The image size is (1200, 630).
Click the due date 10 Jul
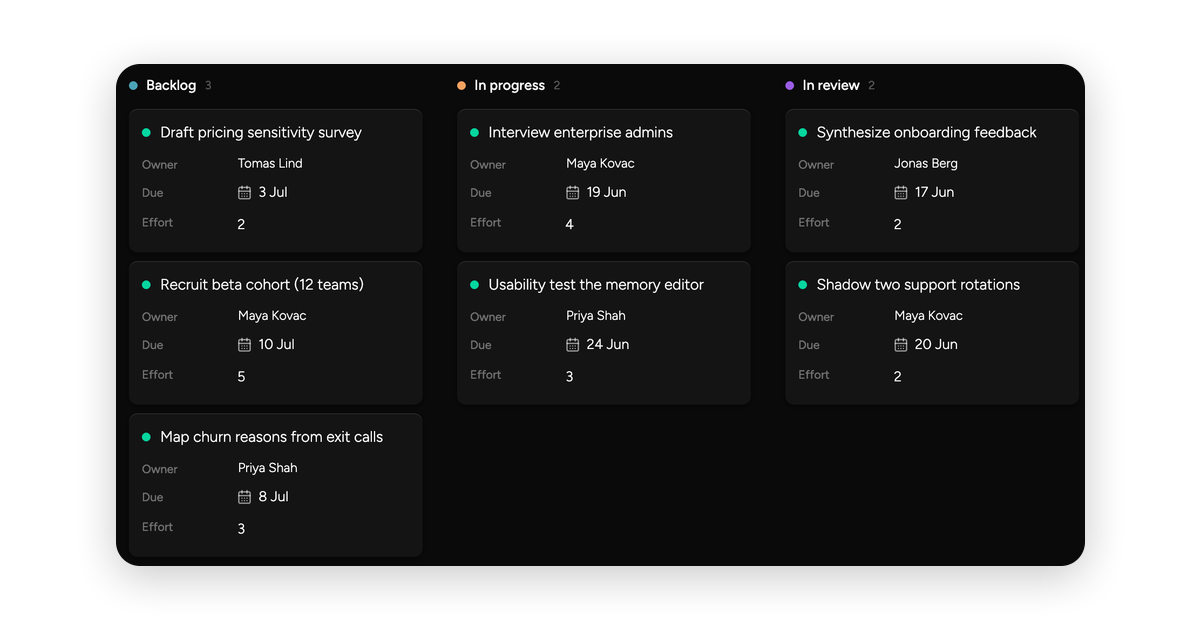[x=276, y=344]
